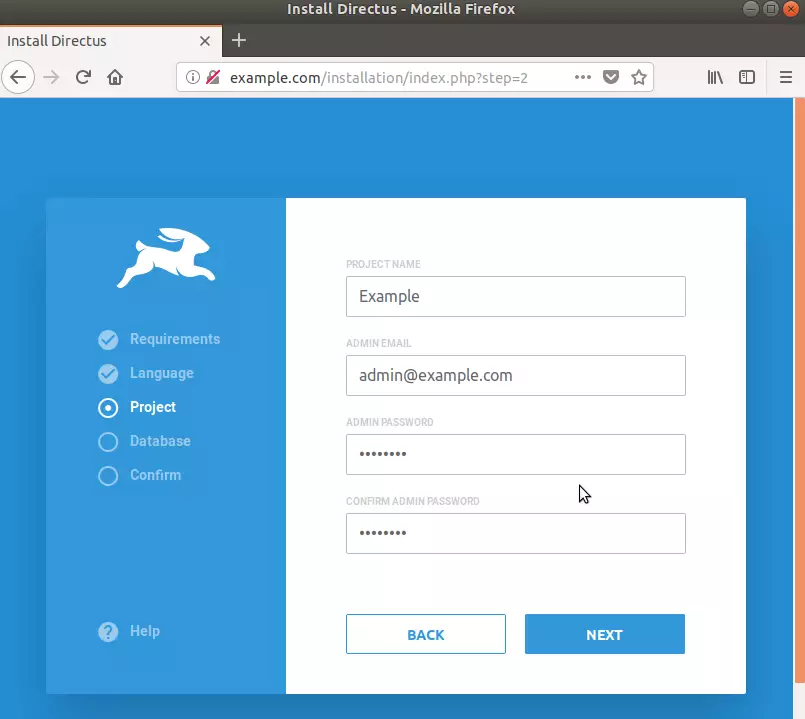The image size is (805, 719).
Task: Focus the Admin Password field
Action: point(515,455)
